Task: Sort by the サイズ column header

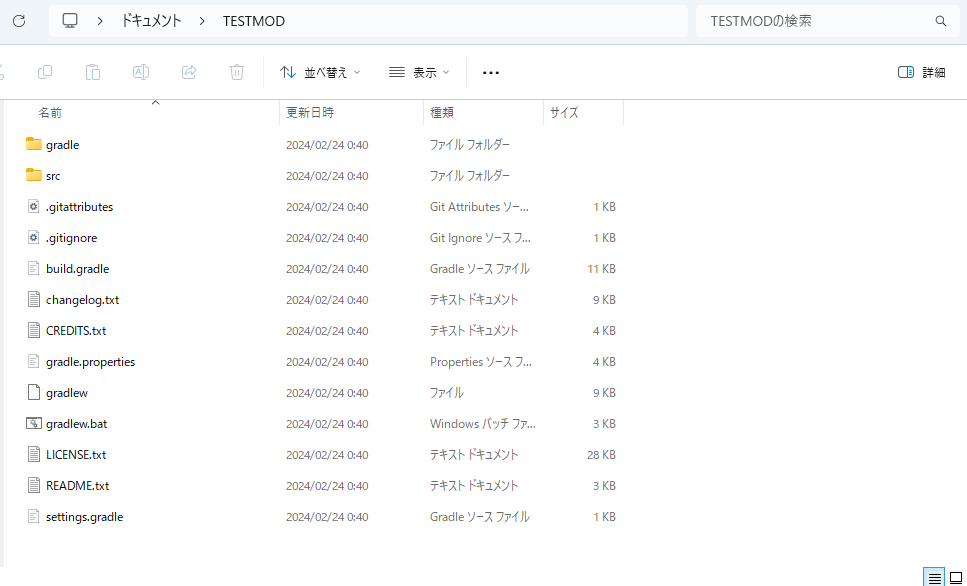Action: 564,112
